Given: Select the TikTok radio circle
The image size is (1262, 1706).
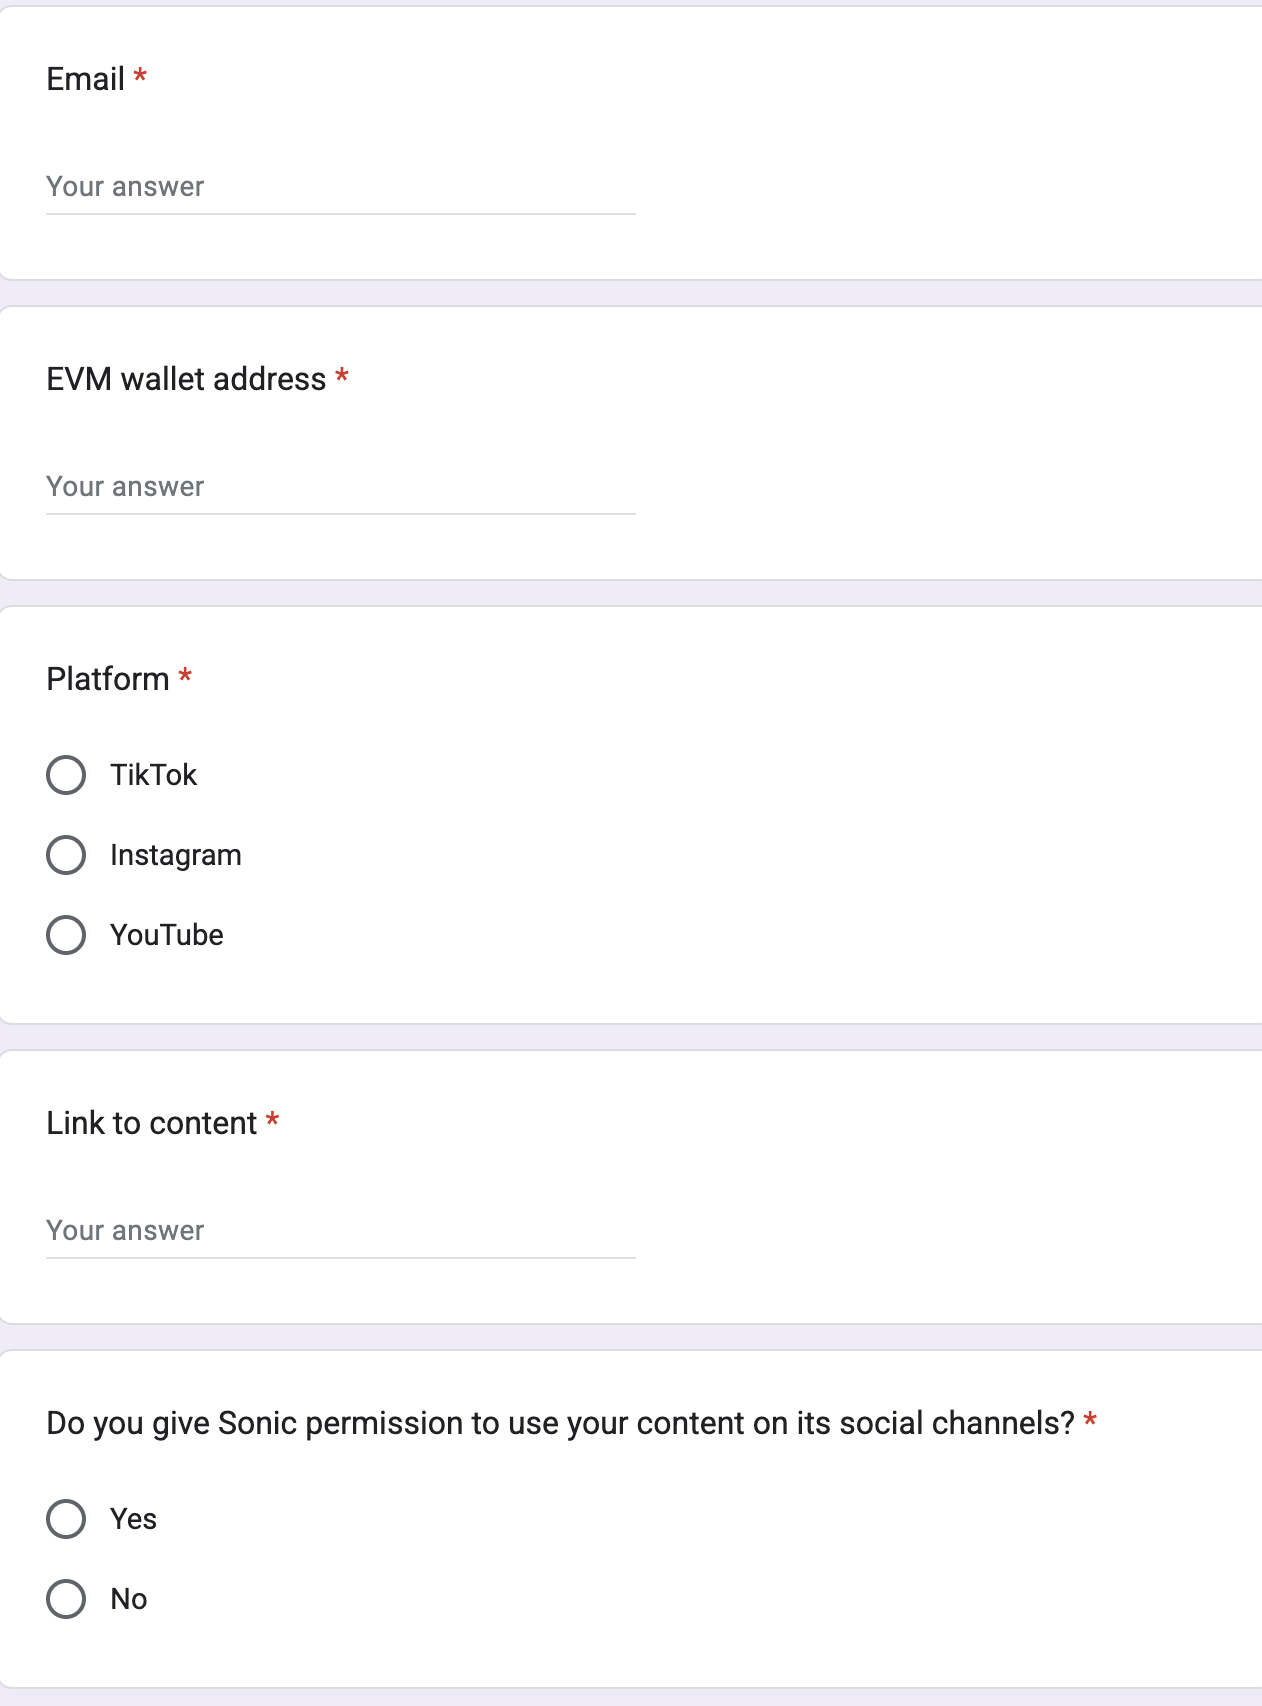Looking at the screenshot, I should coord(66,775).
